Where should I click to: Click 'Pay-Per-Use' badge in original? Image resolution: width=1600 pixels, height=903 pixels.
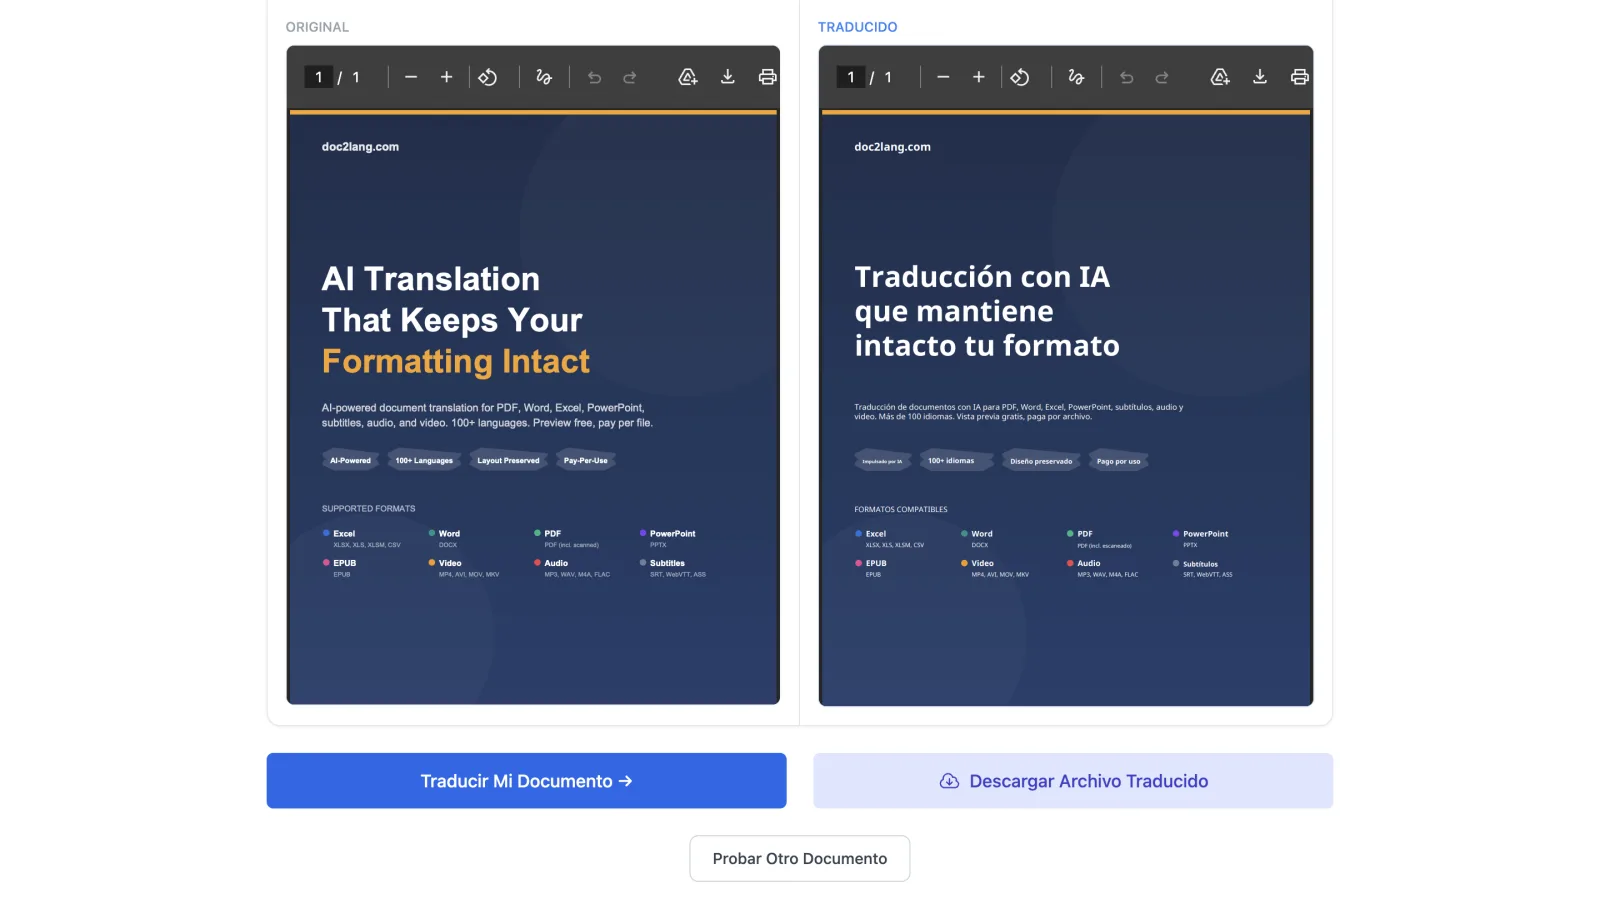pyautogui.click(x=586, y=461)
